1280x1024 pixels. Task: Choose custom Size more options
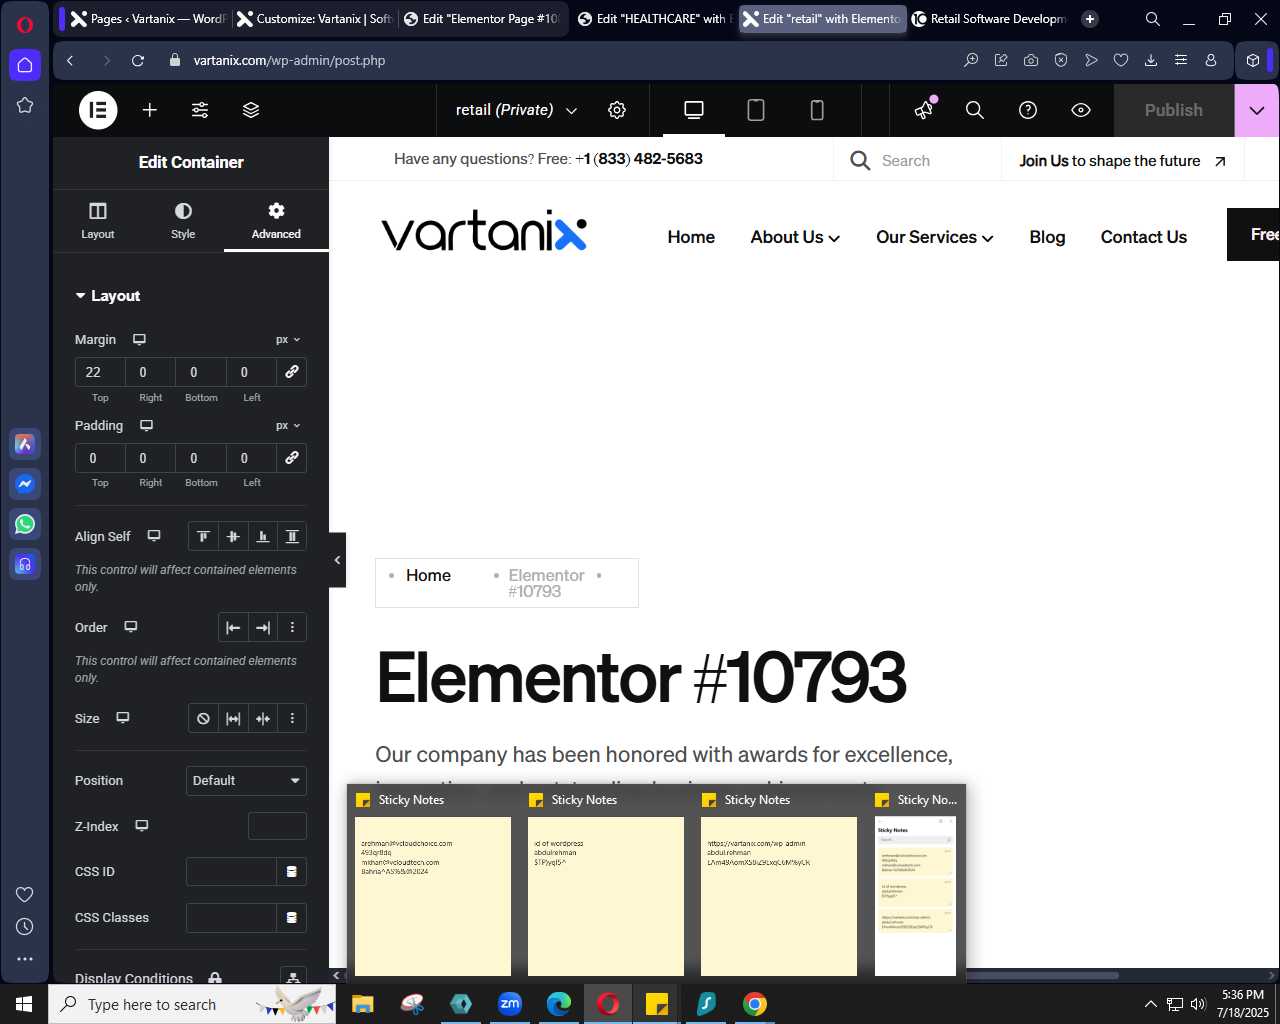tap(292, 719)
